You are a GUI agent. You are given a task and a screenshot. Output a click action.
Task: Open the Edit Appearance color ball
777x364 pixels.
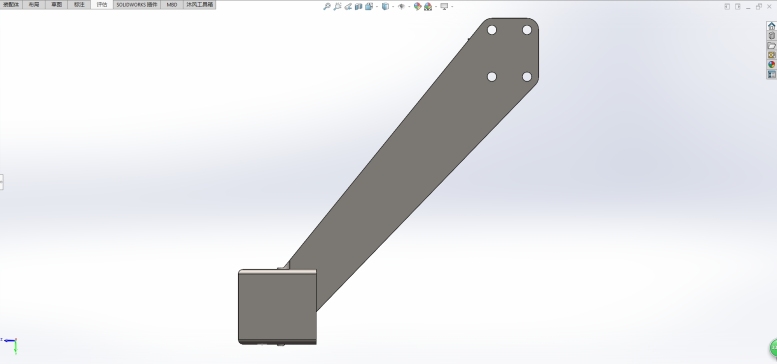click(418, 6)
